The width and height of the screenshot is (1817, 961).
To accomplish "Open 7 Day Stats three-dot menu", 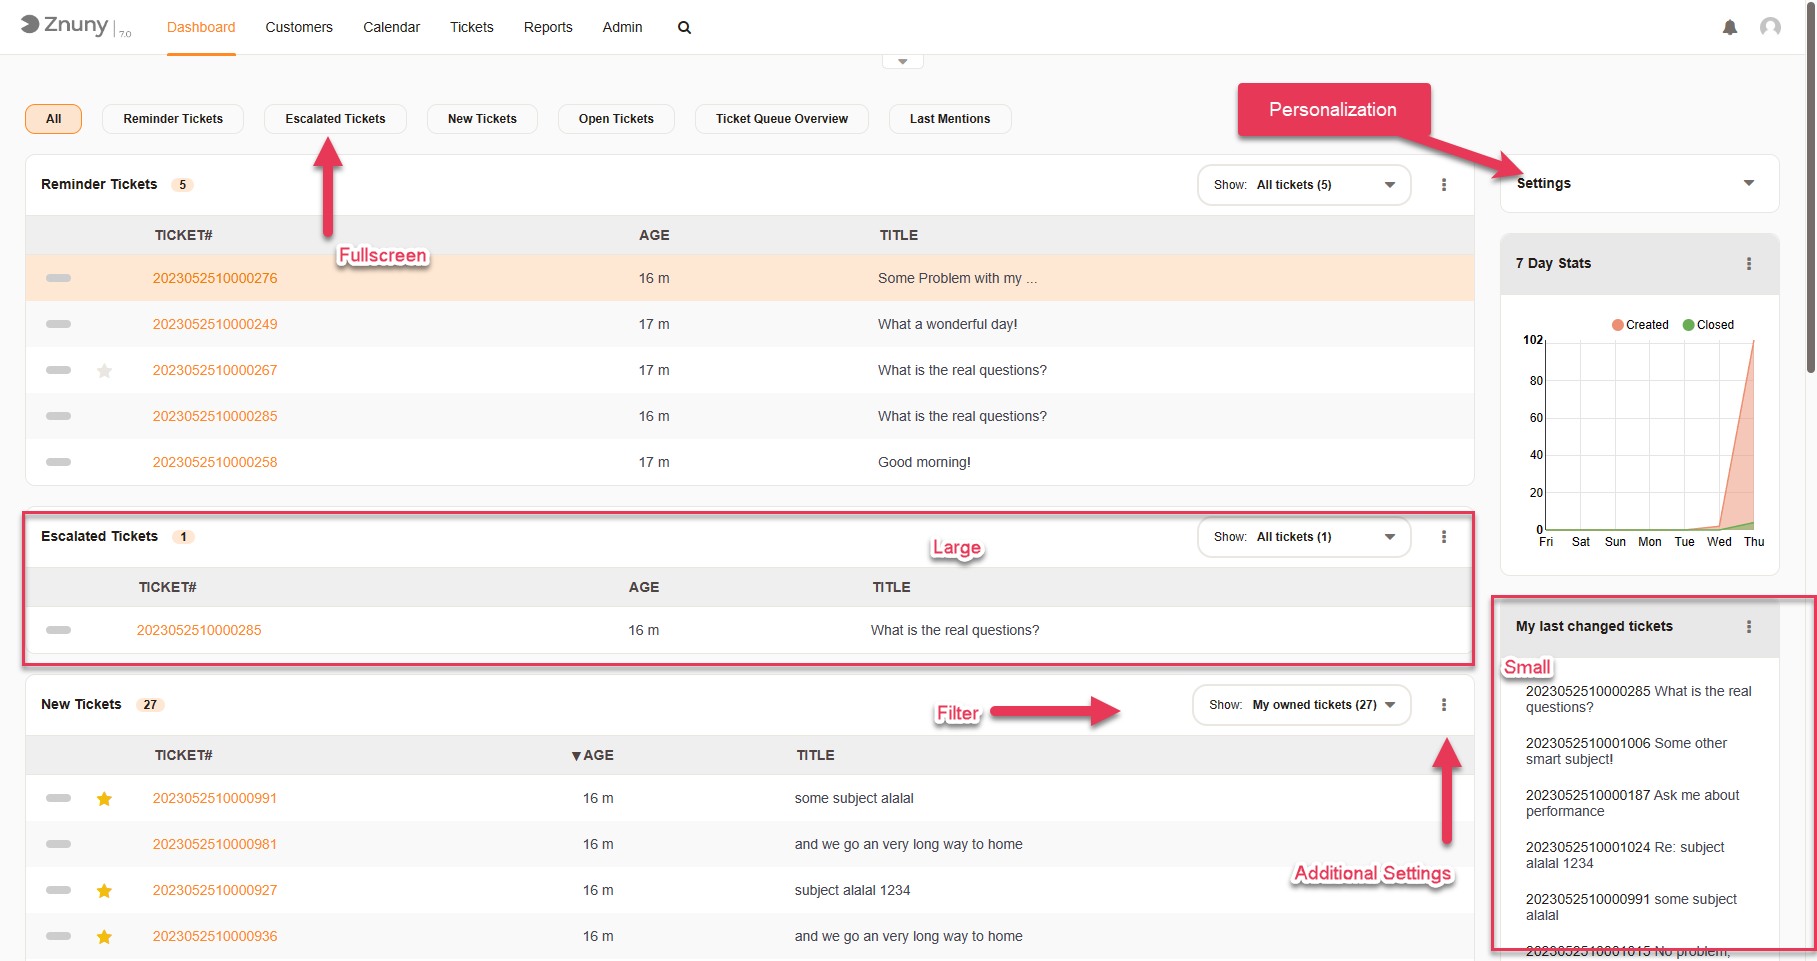I will (1748, 264).
